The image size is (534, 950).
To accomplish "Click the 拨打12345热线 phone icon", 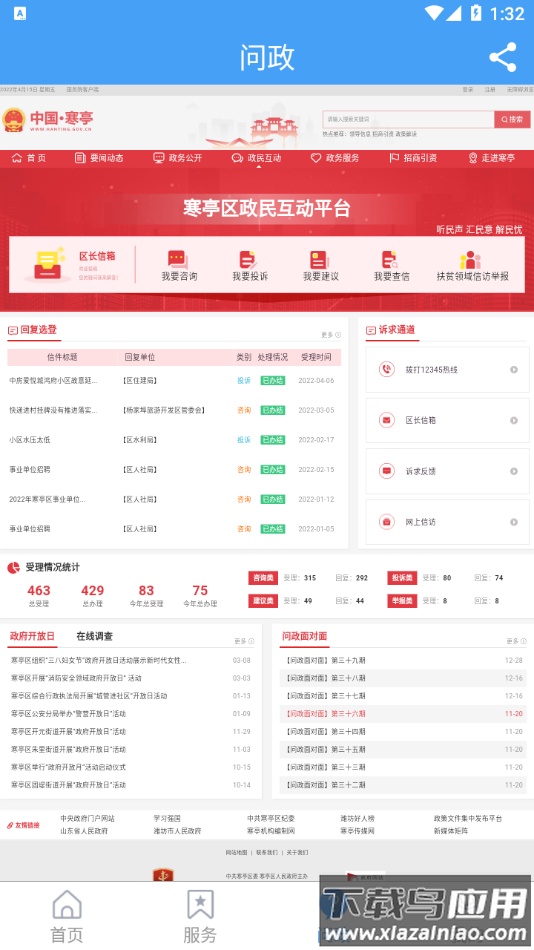I will point(387,369).
